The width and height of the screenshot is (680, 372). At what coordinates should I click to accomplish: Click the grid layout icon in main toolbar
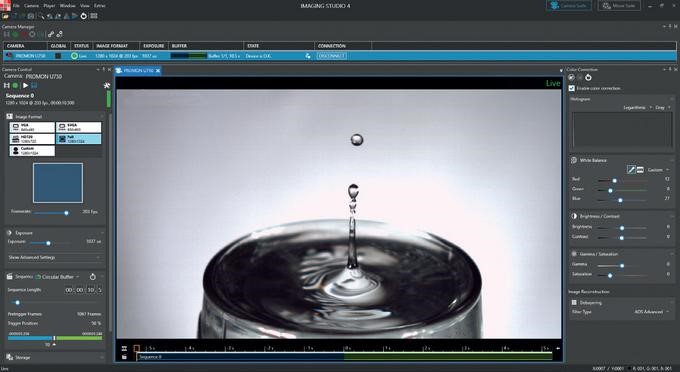(x=94, y=16)
